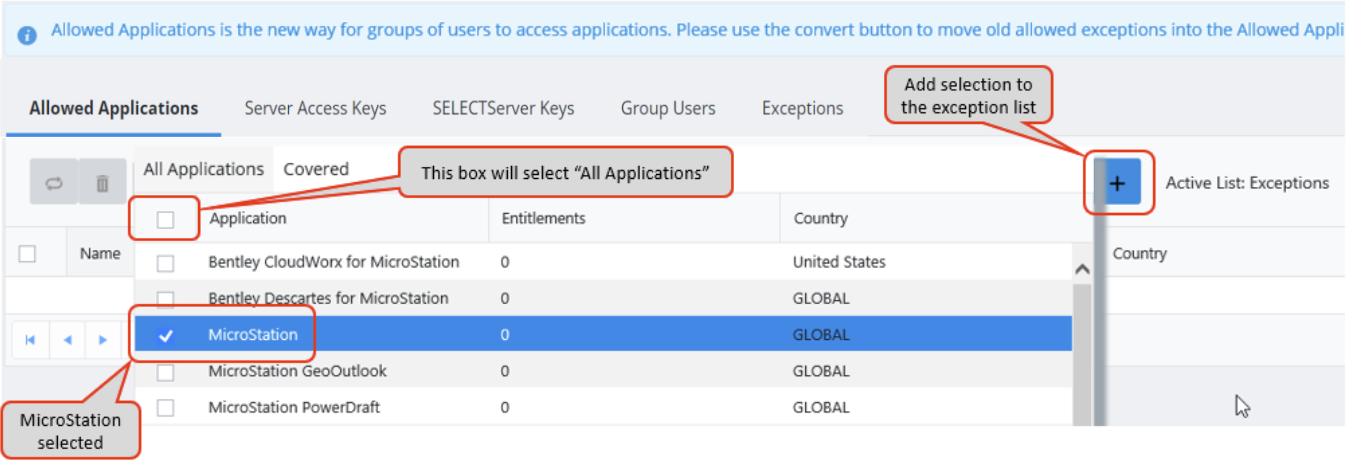
Task: Select MicroStation PowerDraft row text
Action: [294, 407]
